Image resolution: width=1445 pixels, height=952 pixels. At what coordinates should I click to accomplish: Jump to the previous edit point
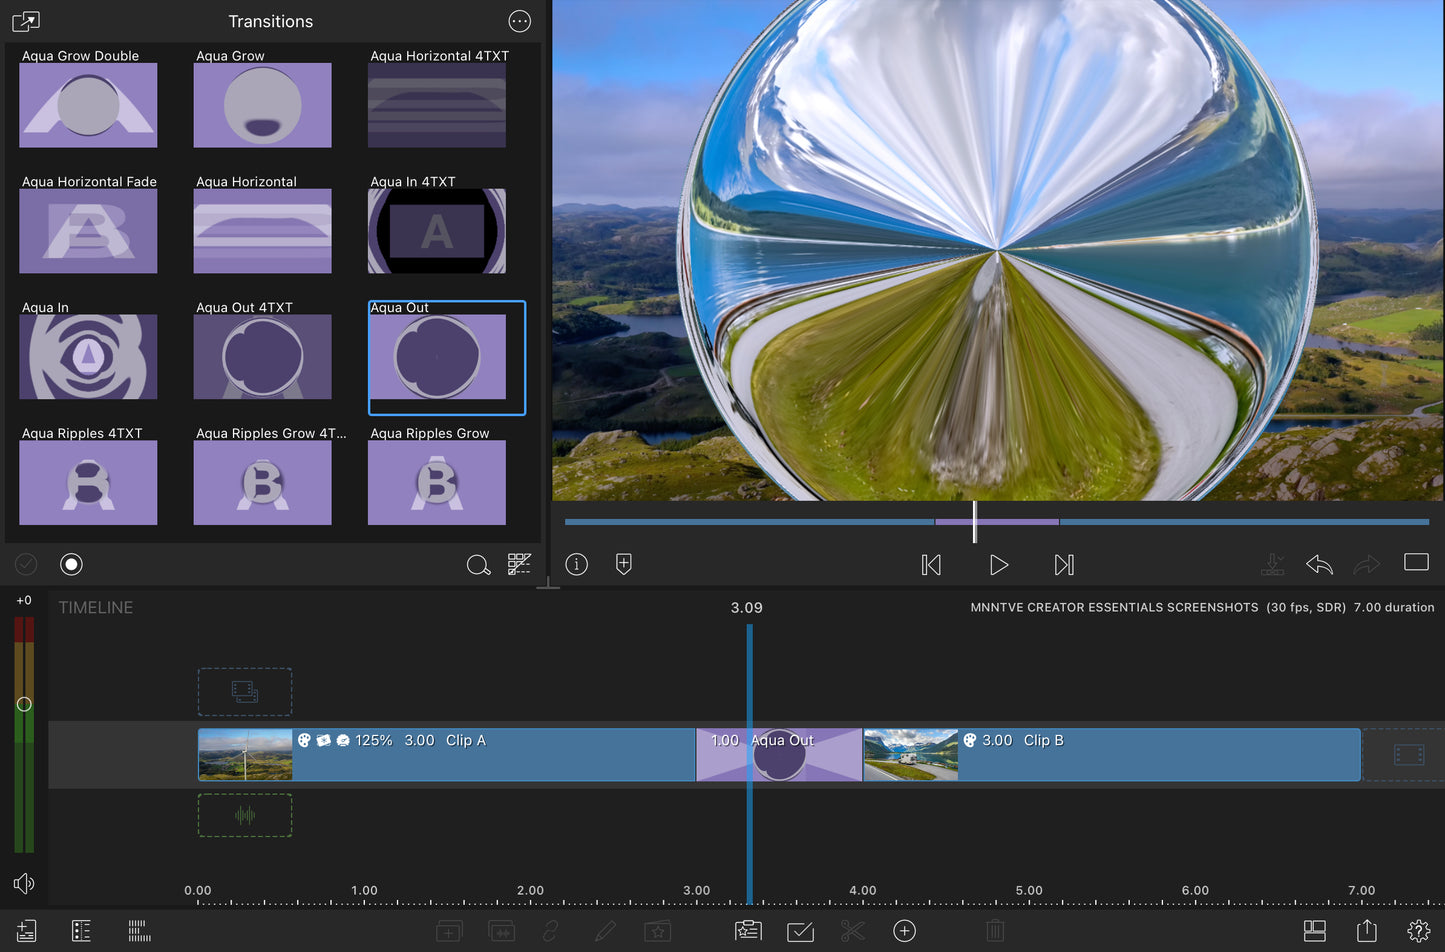(x=931, y=565)
